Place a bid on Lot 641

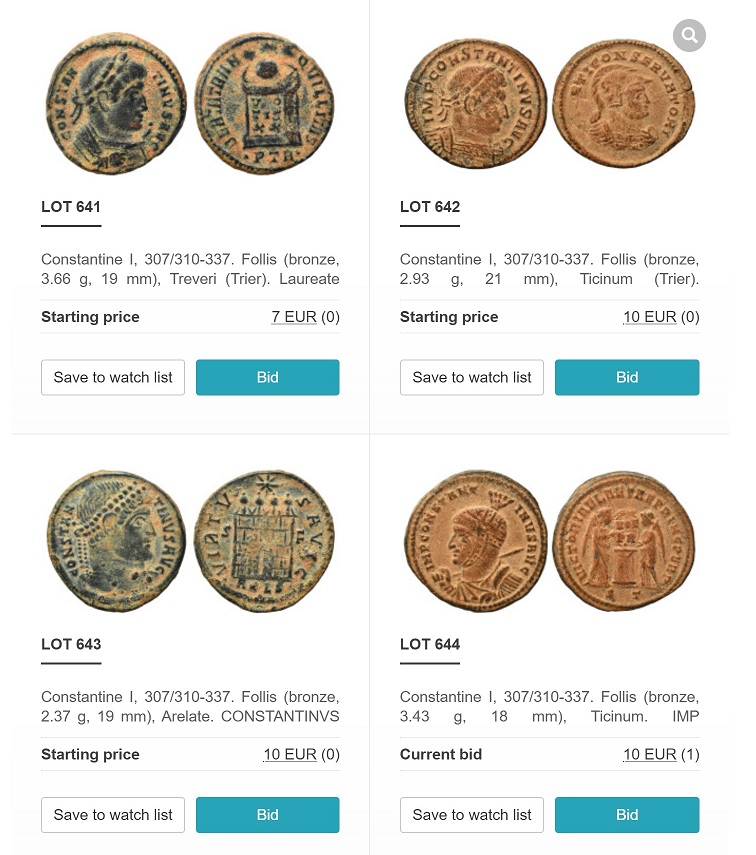[x=267, y=377]
